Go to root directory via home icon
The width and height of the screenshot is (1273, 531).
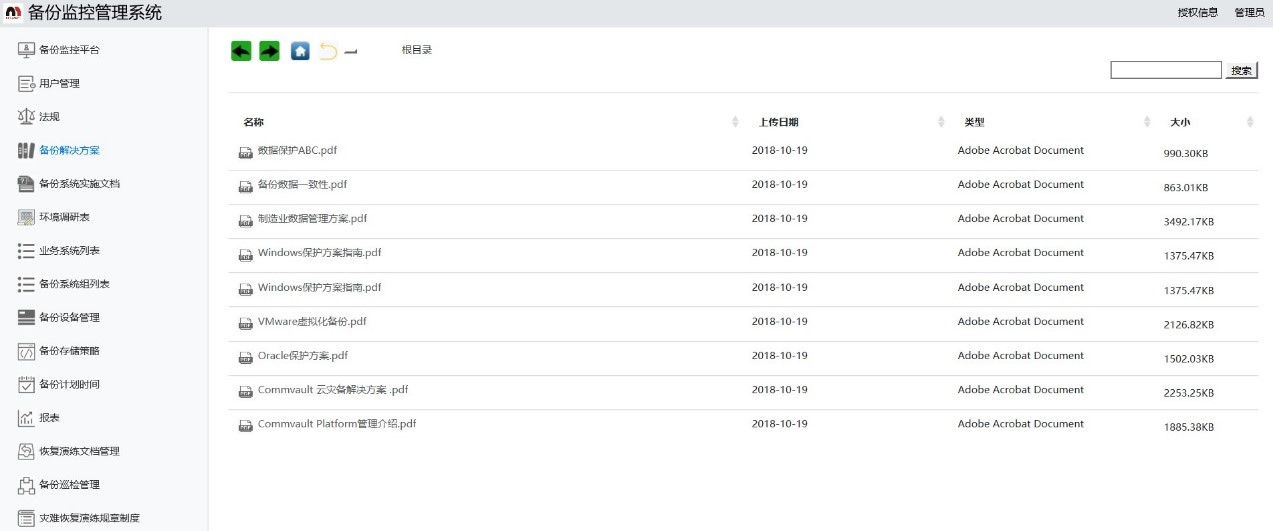coord(300,51)
